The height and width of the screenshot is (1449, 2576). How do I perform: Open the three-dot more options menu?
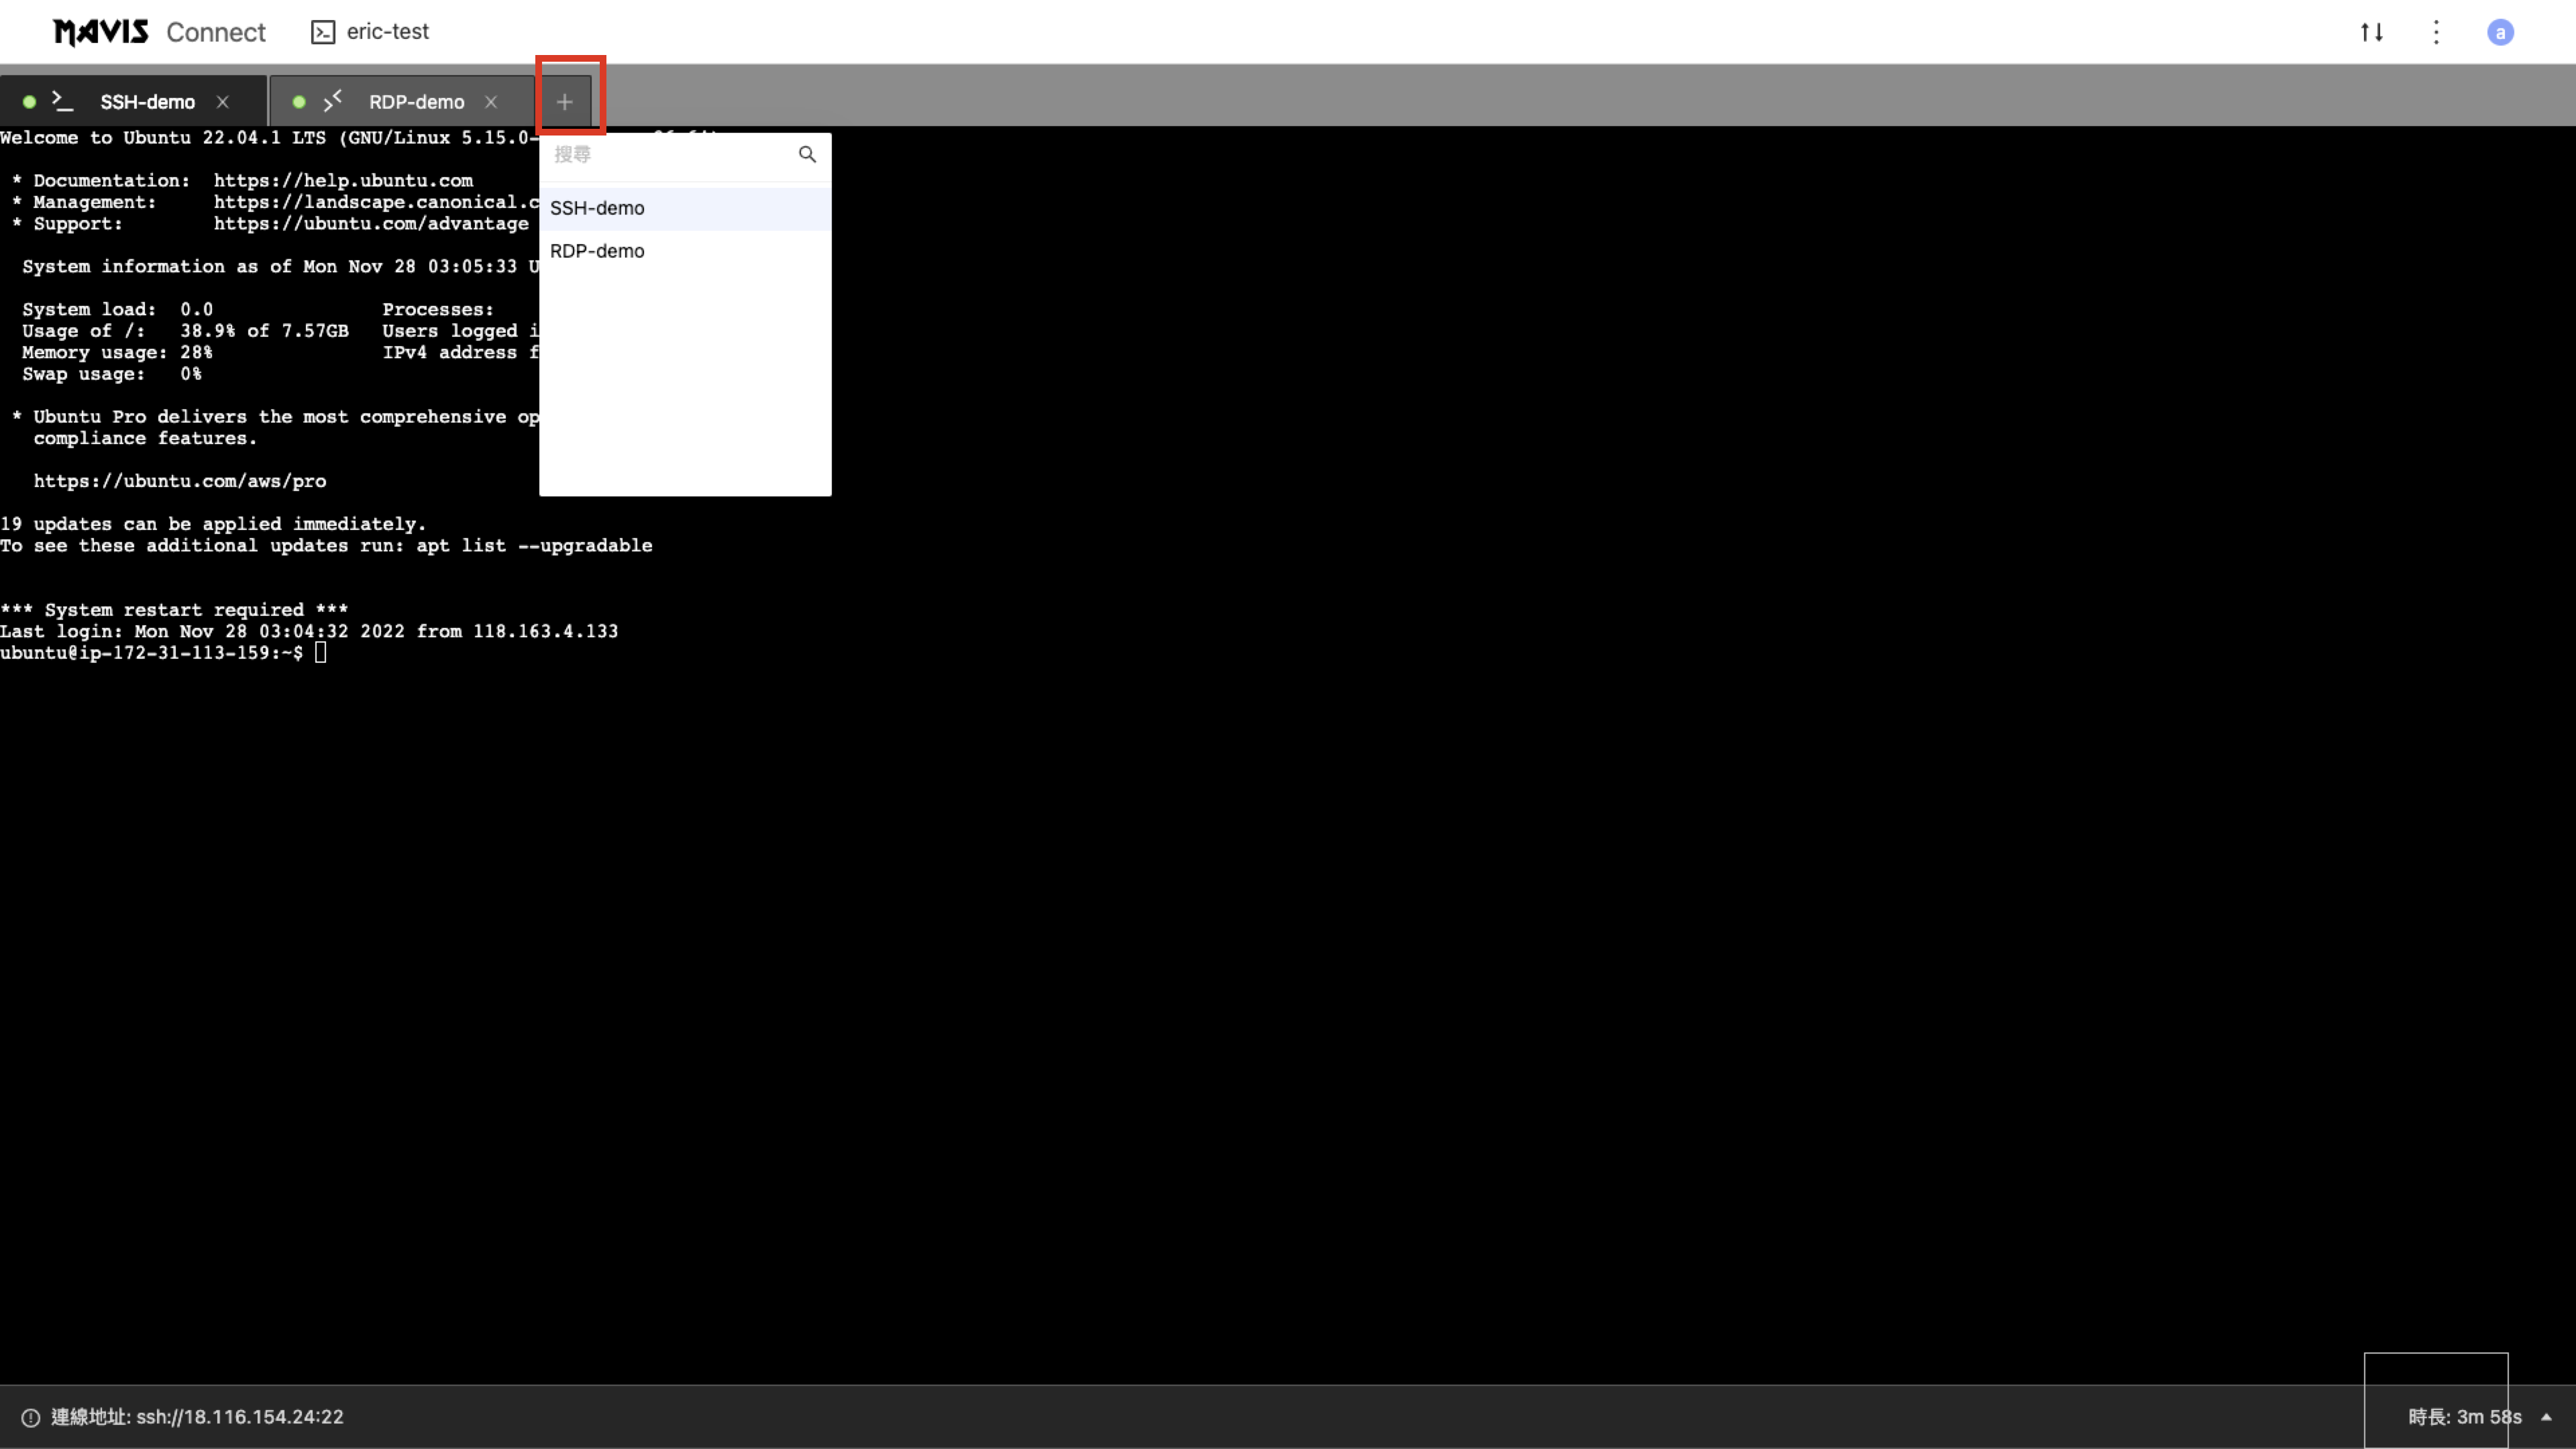coord(2436,32)
